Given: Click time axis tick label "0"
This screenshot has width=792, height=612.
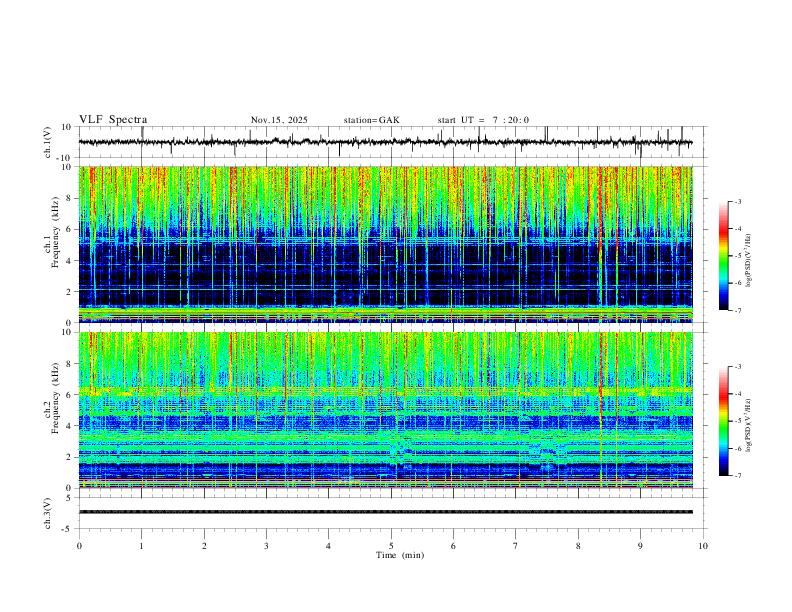Looking at the screenshot, I should (x=79, y=546).
